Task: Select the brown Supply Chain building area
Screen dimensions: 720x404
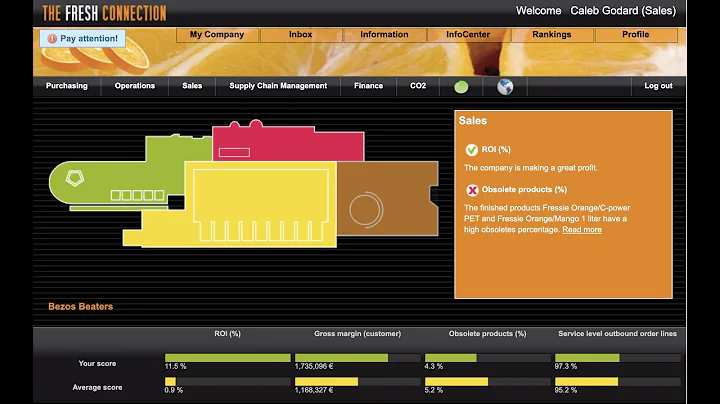Action: (x=388, y=198)
